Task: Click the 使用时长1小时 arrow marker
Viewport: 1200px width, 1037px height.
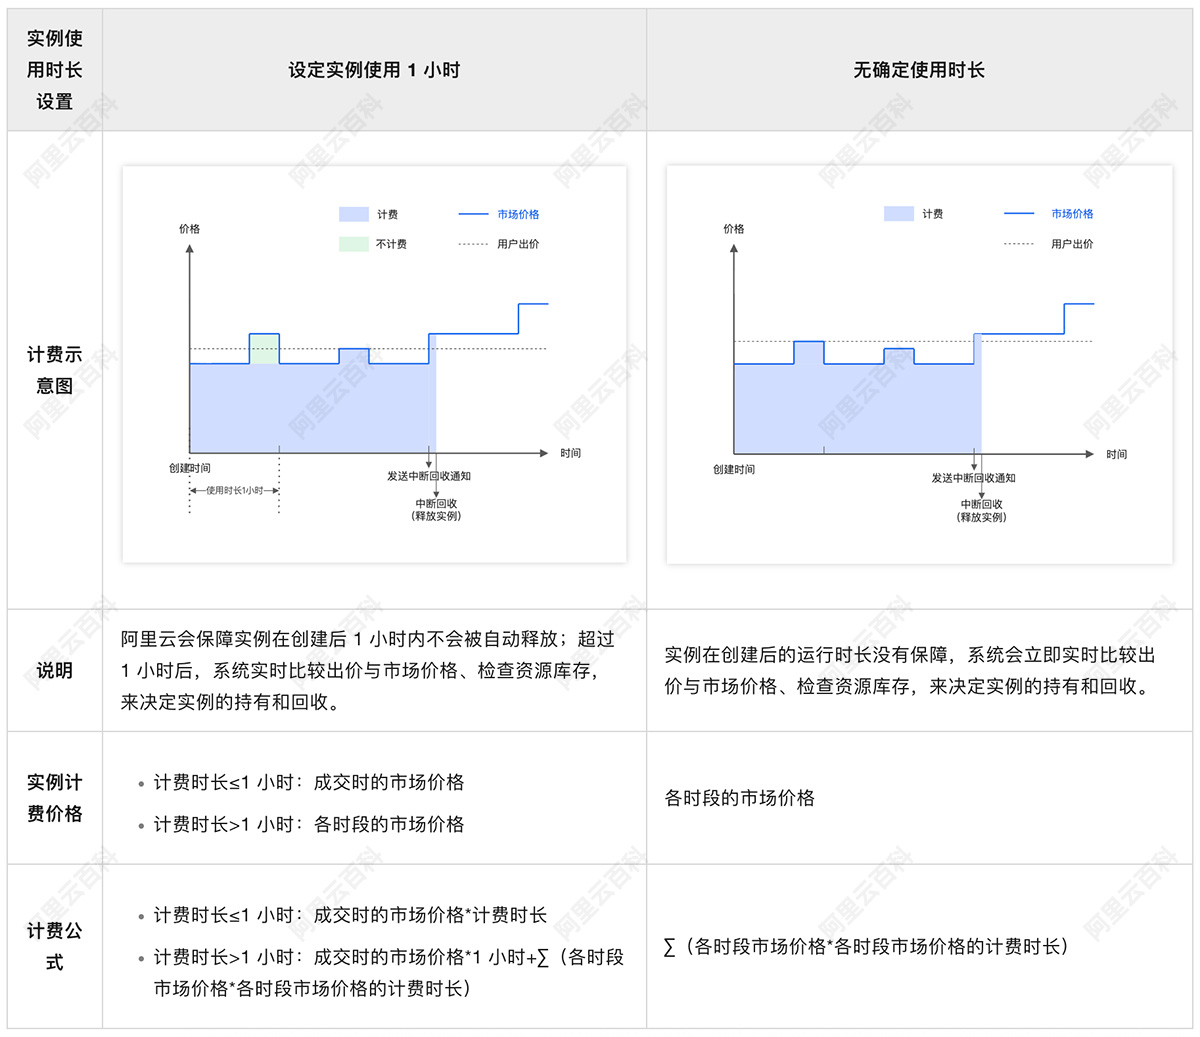Action: click(235, 490)
